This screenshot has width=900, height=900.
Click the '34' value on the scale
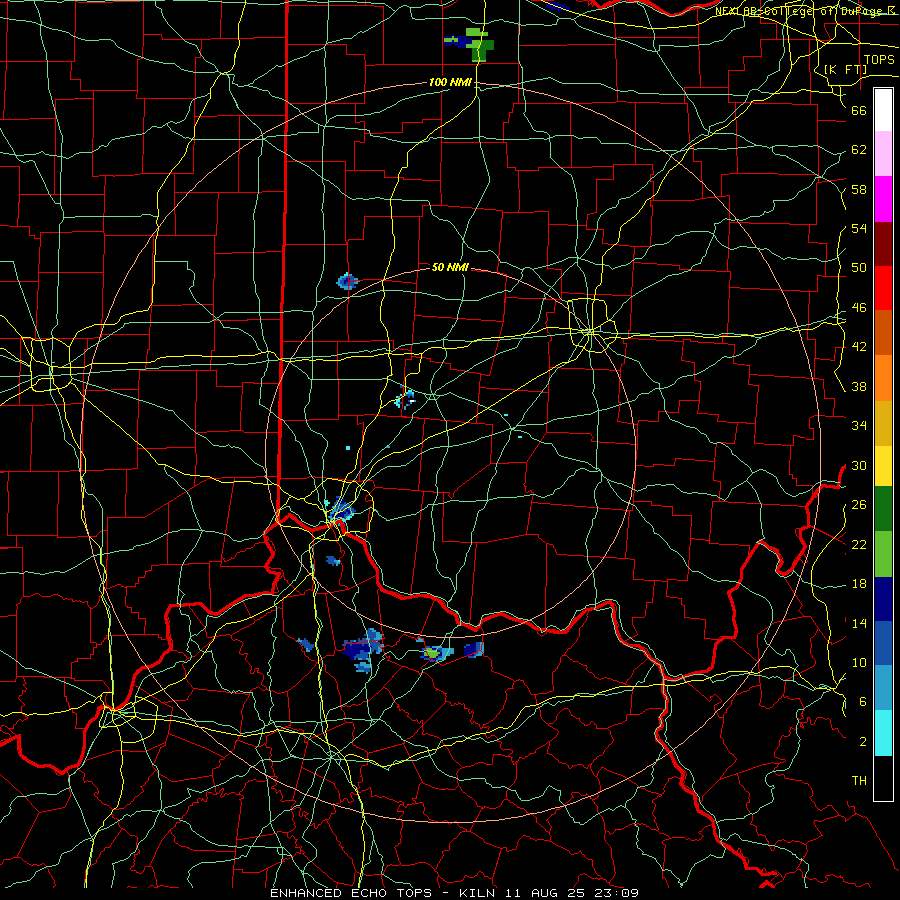click(x=859, y=426)
